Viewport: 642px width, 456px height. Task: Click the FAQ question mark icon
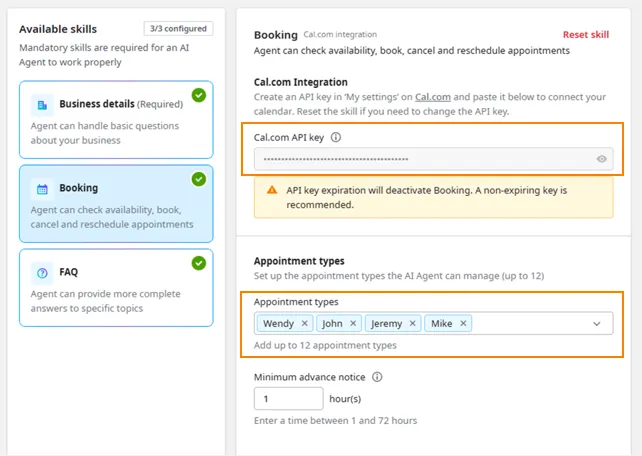point(42,273)
